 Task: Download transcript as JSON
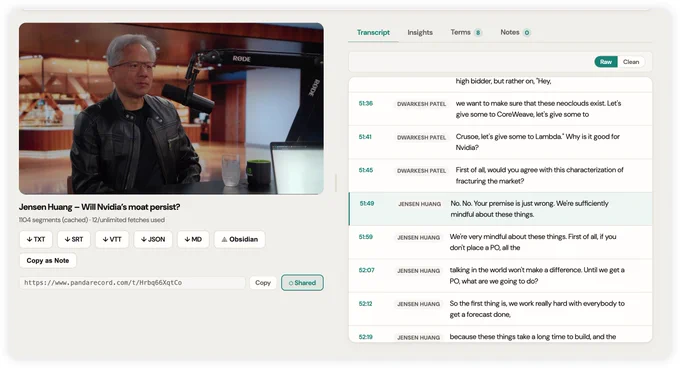point(153,239)
